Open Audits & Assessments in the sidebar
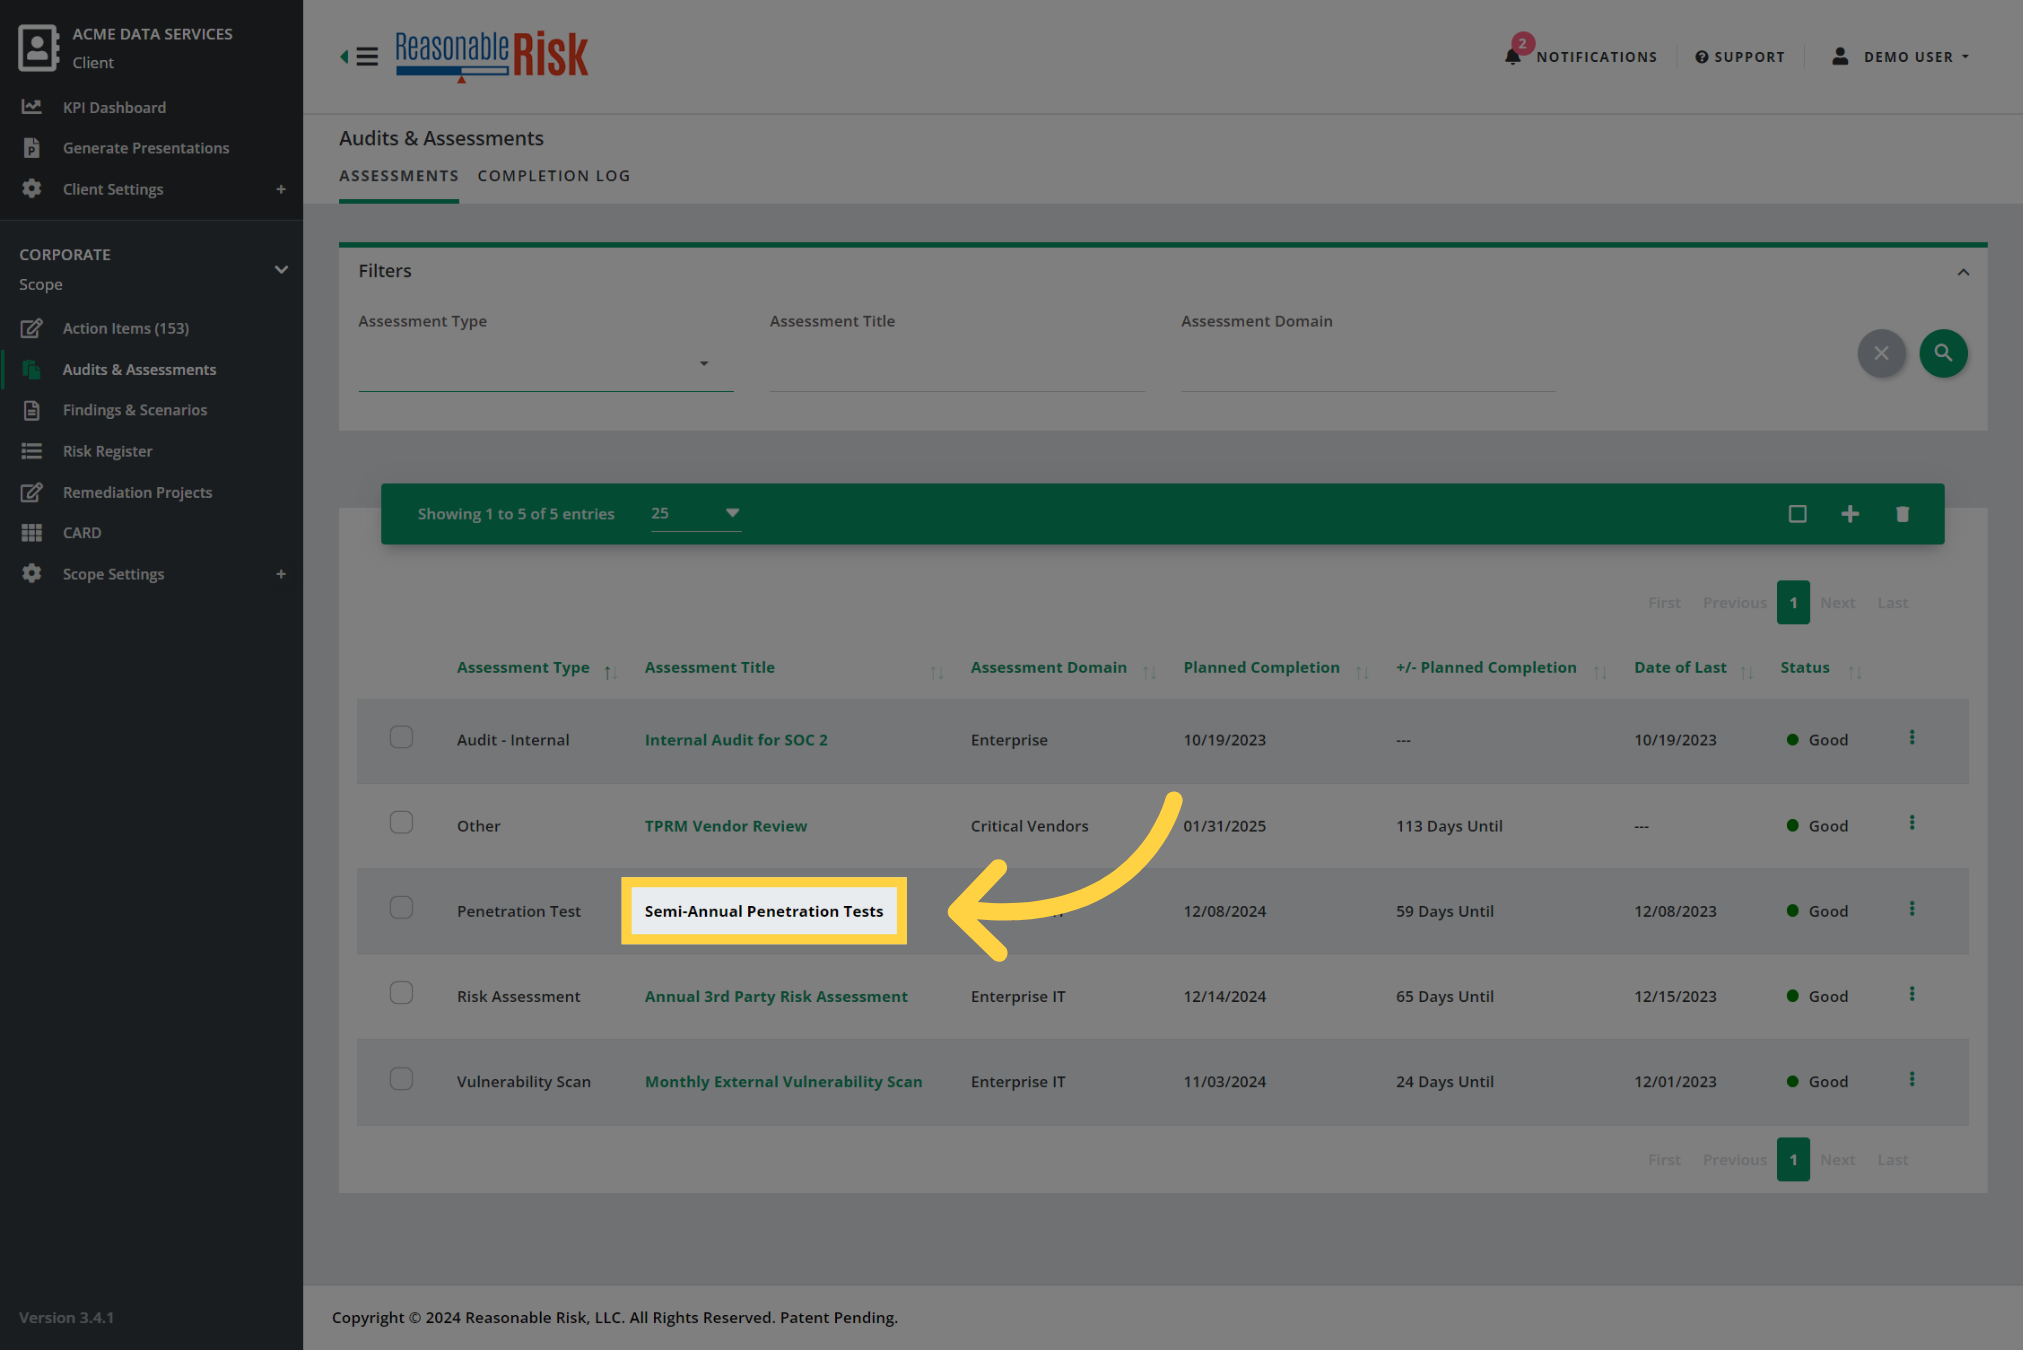The image size is (2023, 1350). 139,369
